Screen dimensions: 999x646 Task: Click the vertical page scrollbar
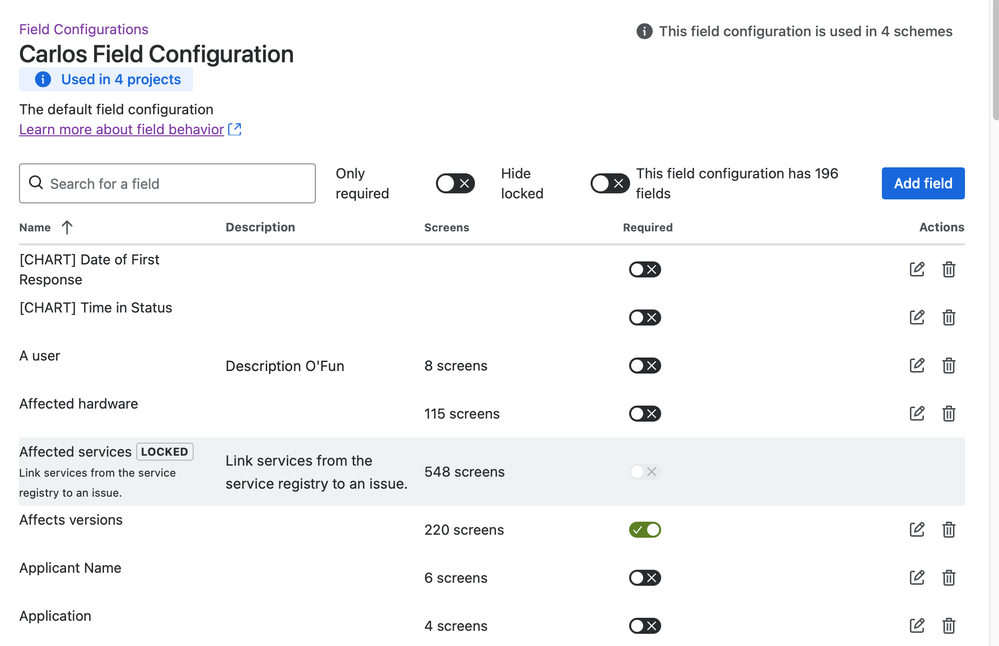[x=993, y=60]
